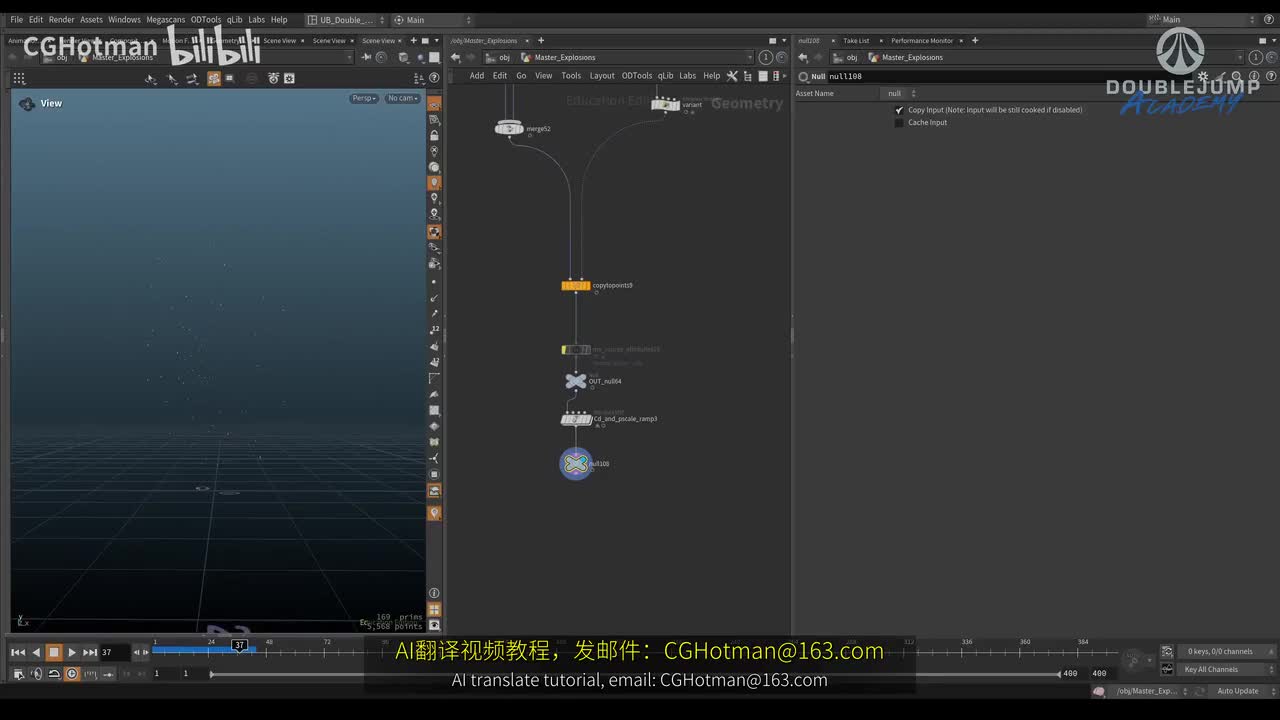Open the Persp viewport dropdown

[x=364, y=98]
